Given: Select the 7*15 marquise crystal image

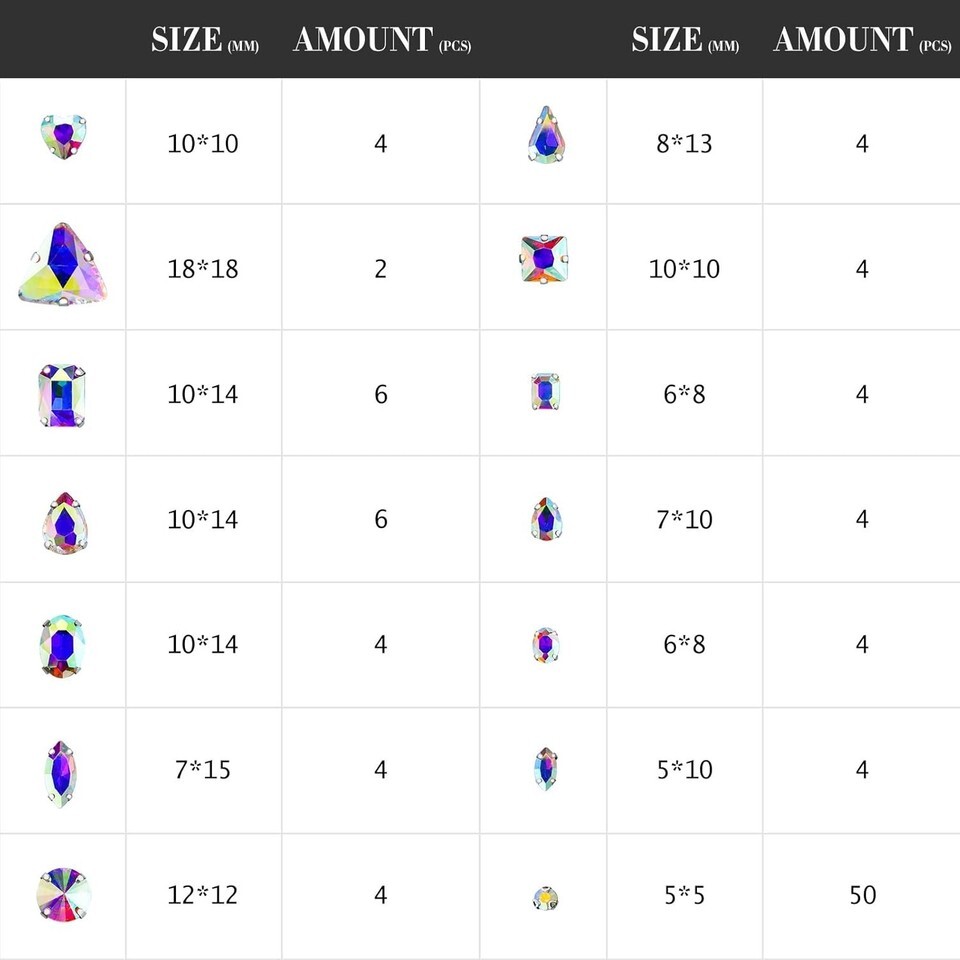Looking at the screenshot, I should click(61, 771).
